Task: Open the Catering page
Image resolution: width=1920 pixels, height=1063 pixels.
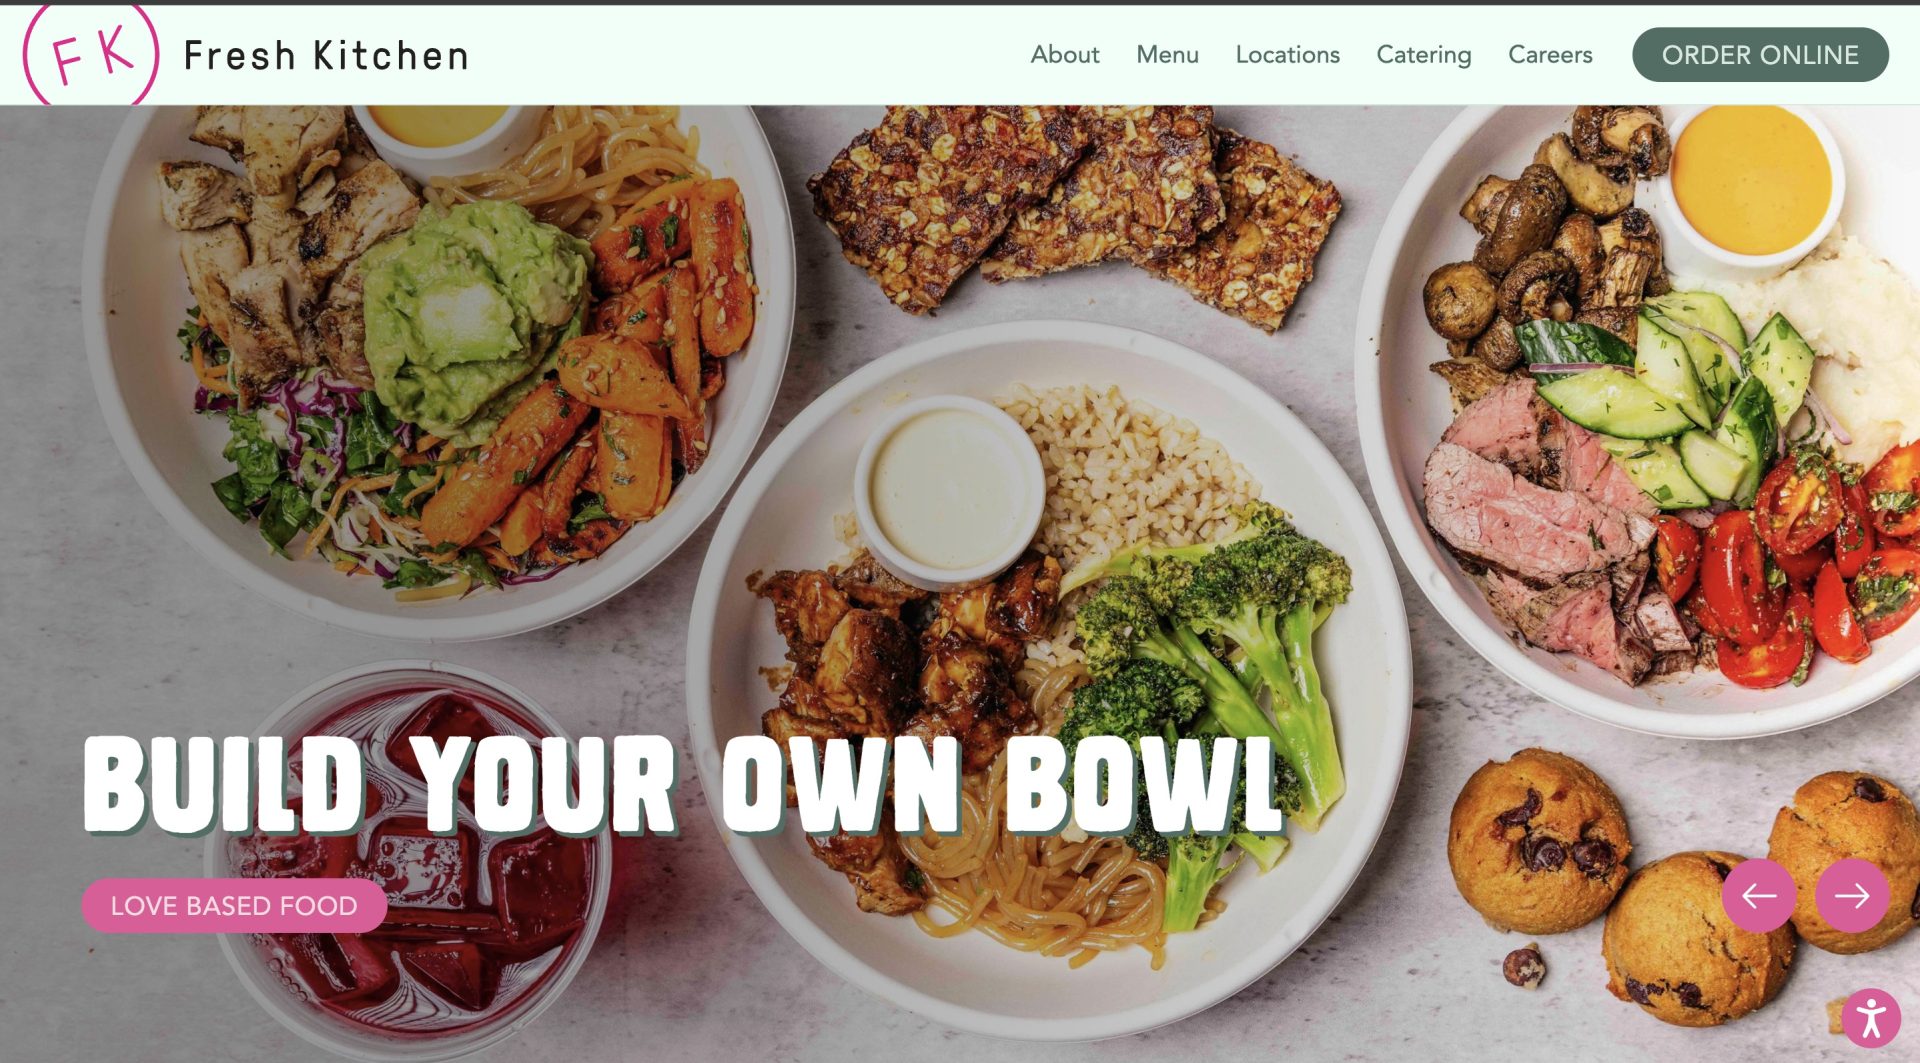Action: [x=1423, y=55]
